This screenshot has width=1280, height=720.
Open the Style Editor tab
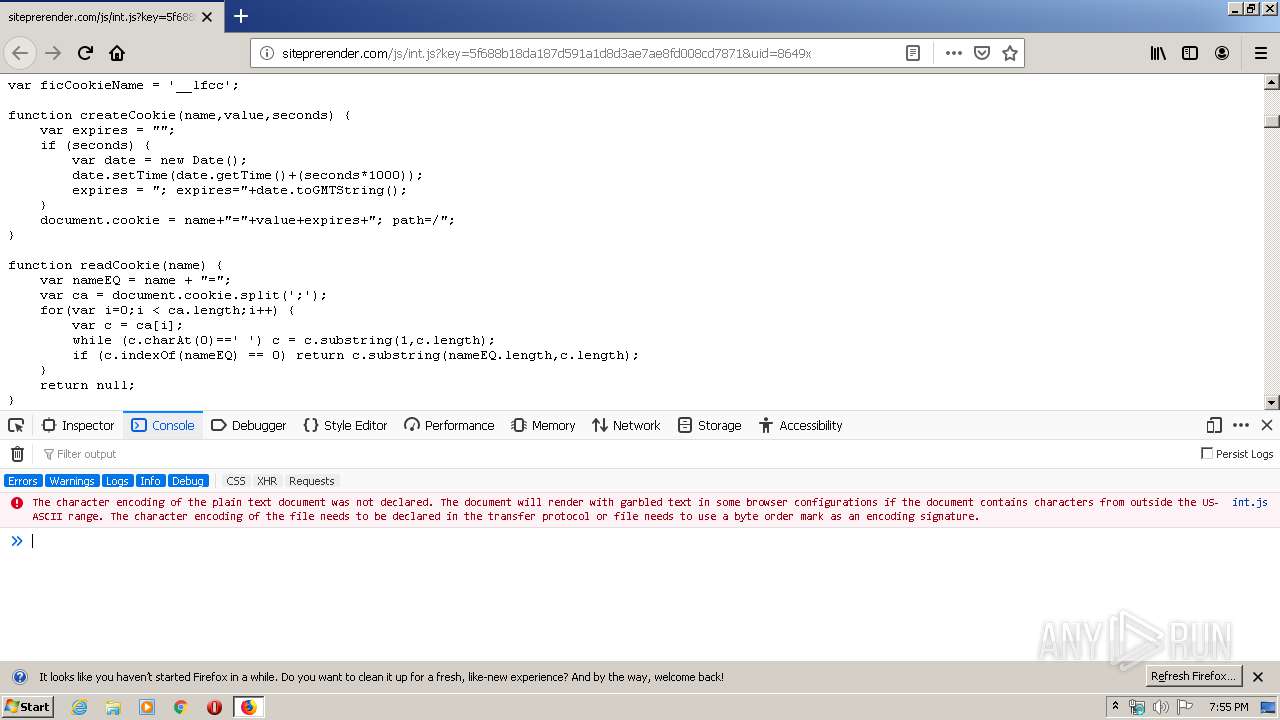345,425
